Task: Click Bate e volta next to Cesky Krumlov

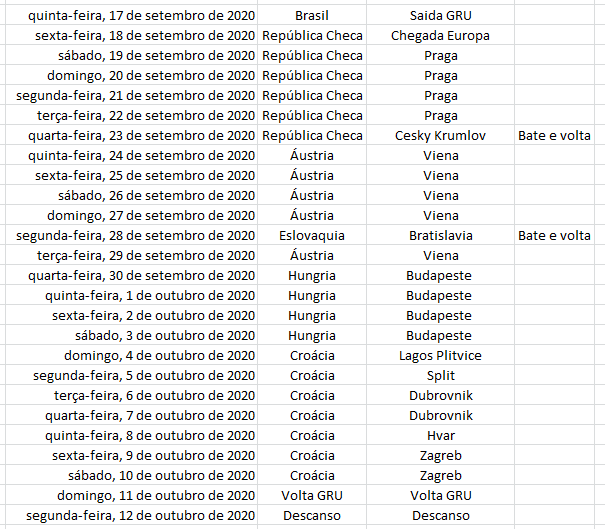Action: (554, 136)
